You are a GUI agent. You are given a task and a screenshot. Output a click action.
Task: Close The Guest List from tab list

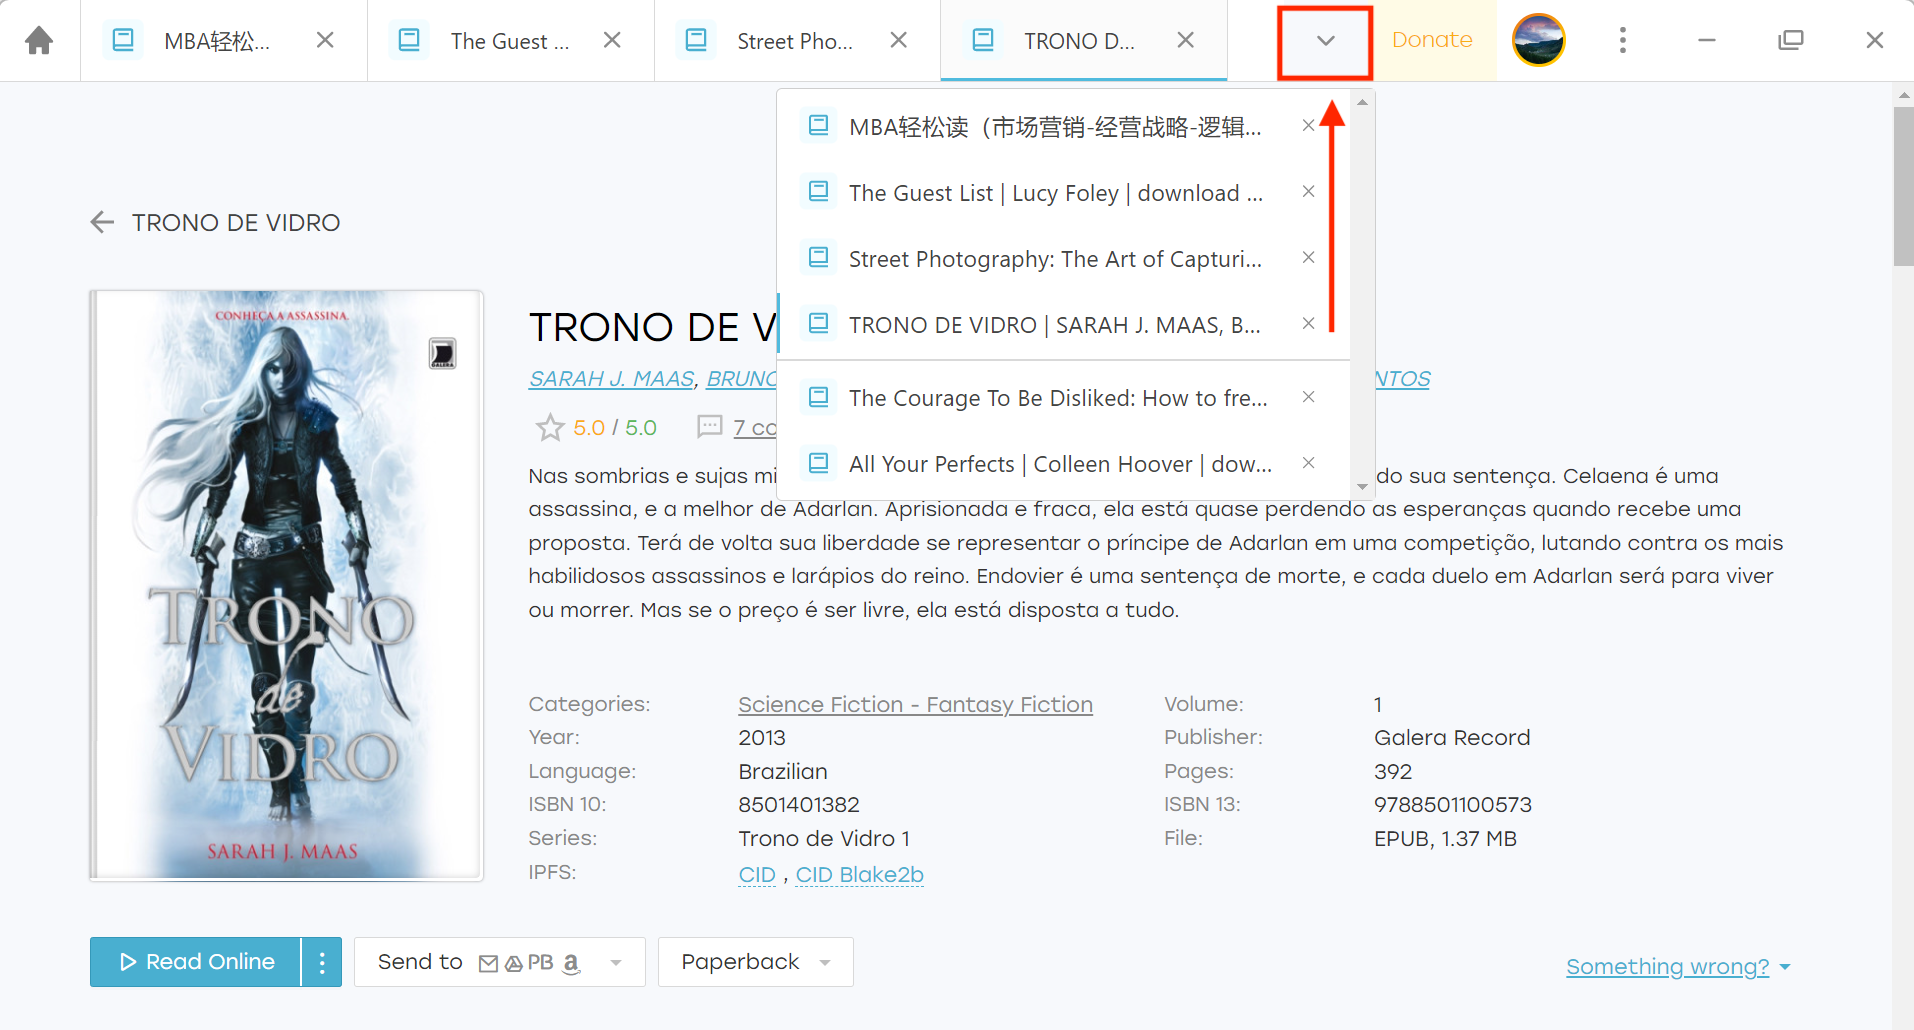click(x=1308, y=192)
